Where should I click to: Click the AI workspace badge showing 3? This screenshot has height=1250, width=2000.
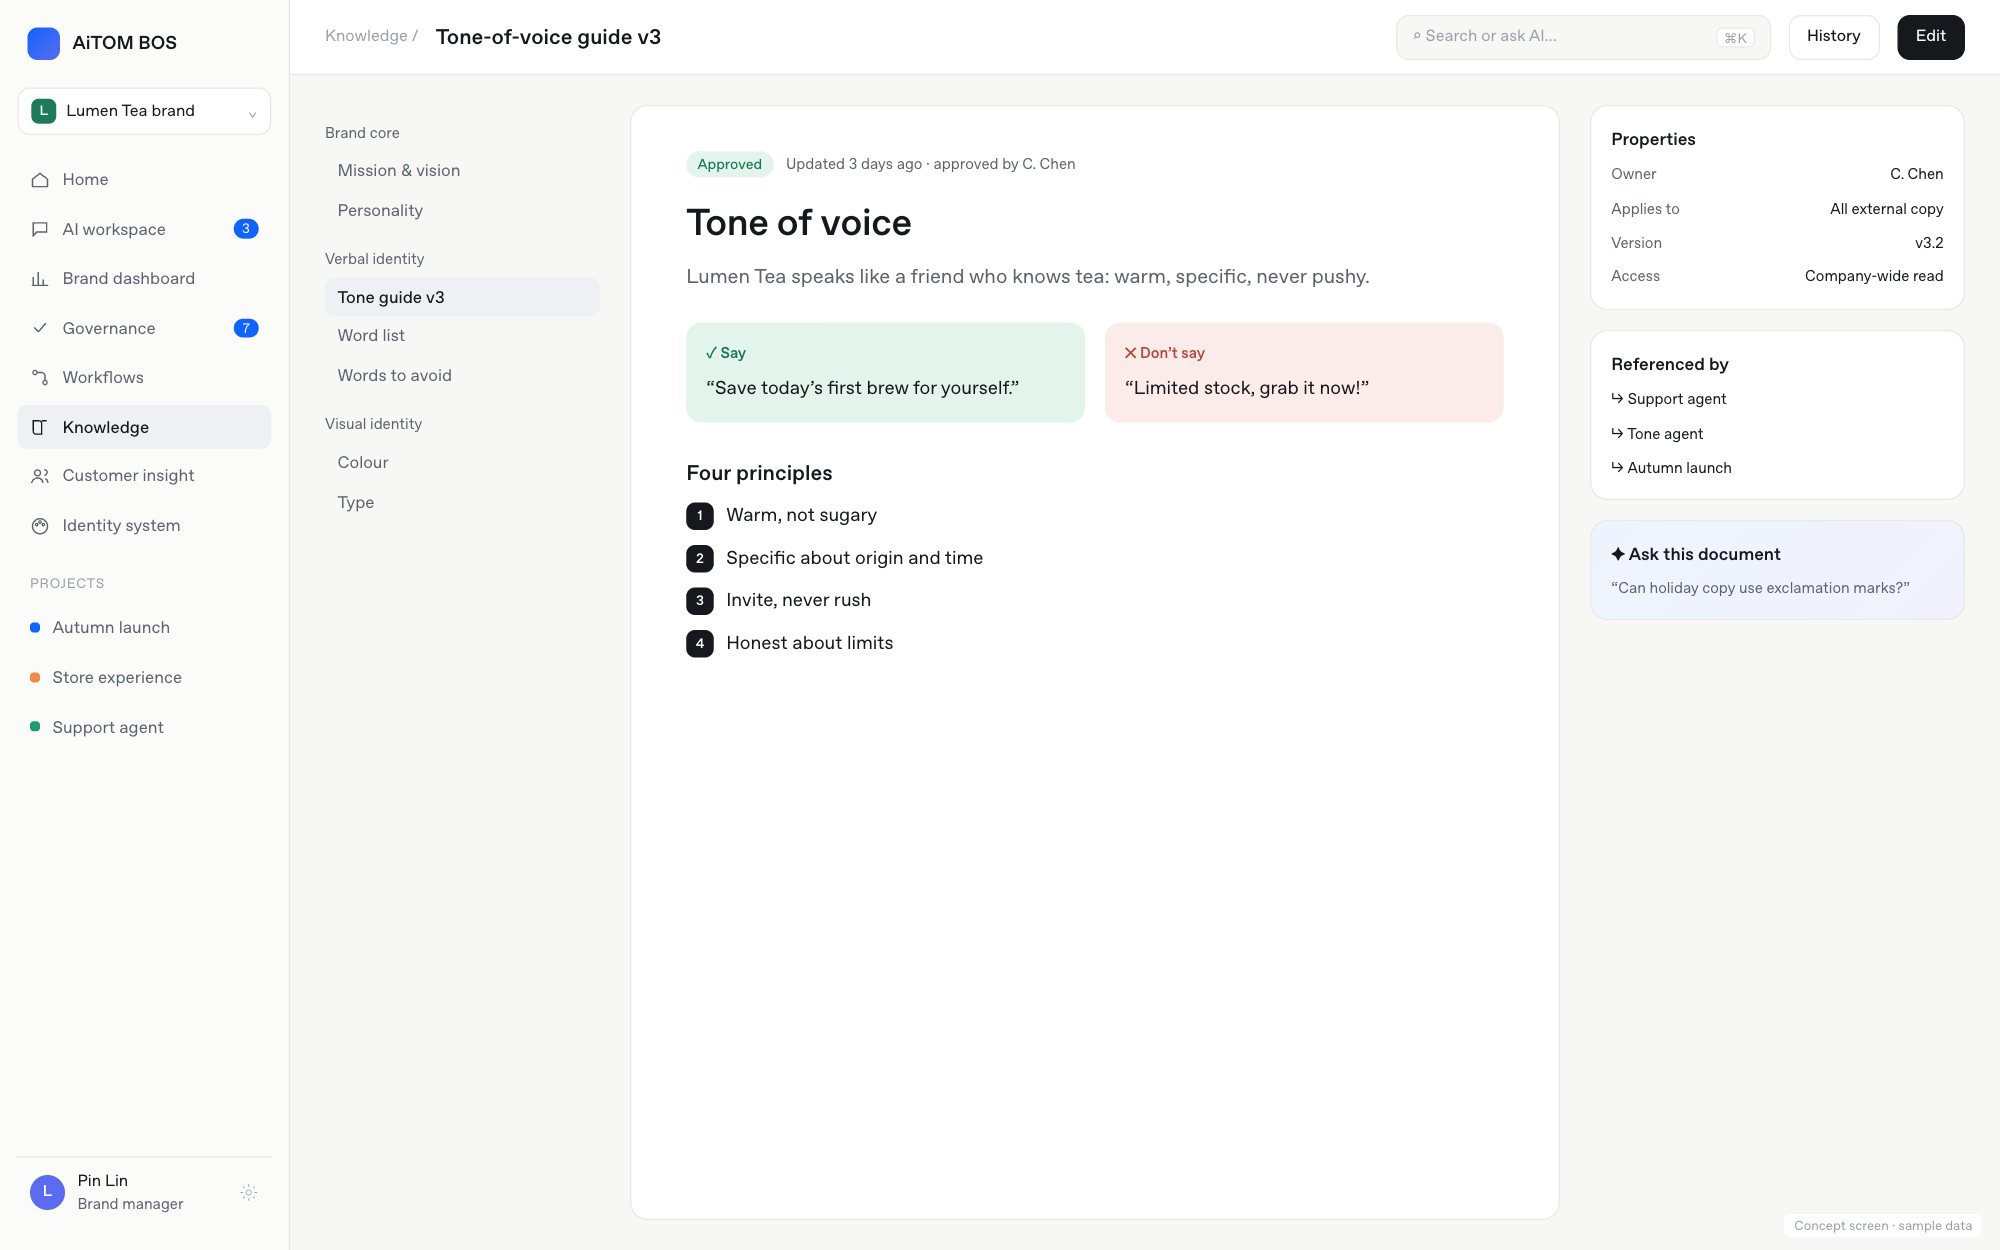(246, 229)
